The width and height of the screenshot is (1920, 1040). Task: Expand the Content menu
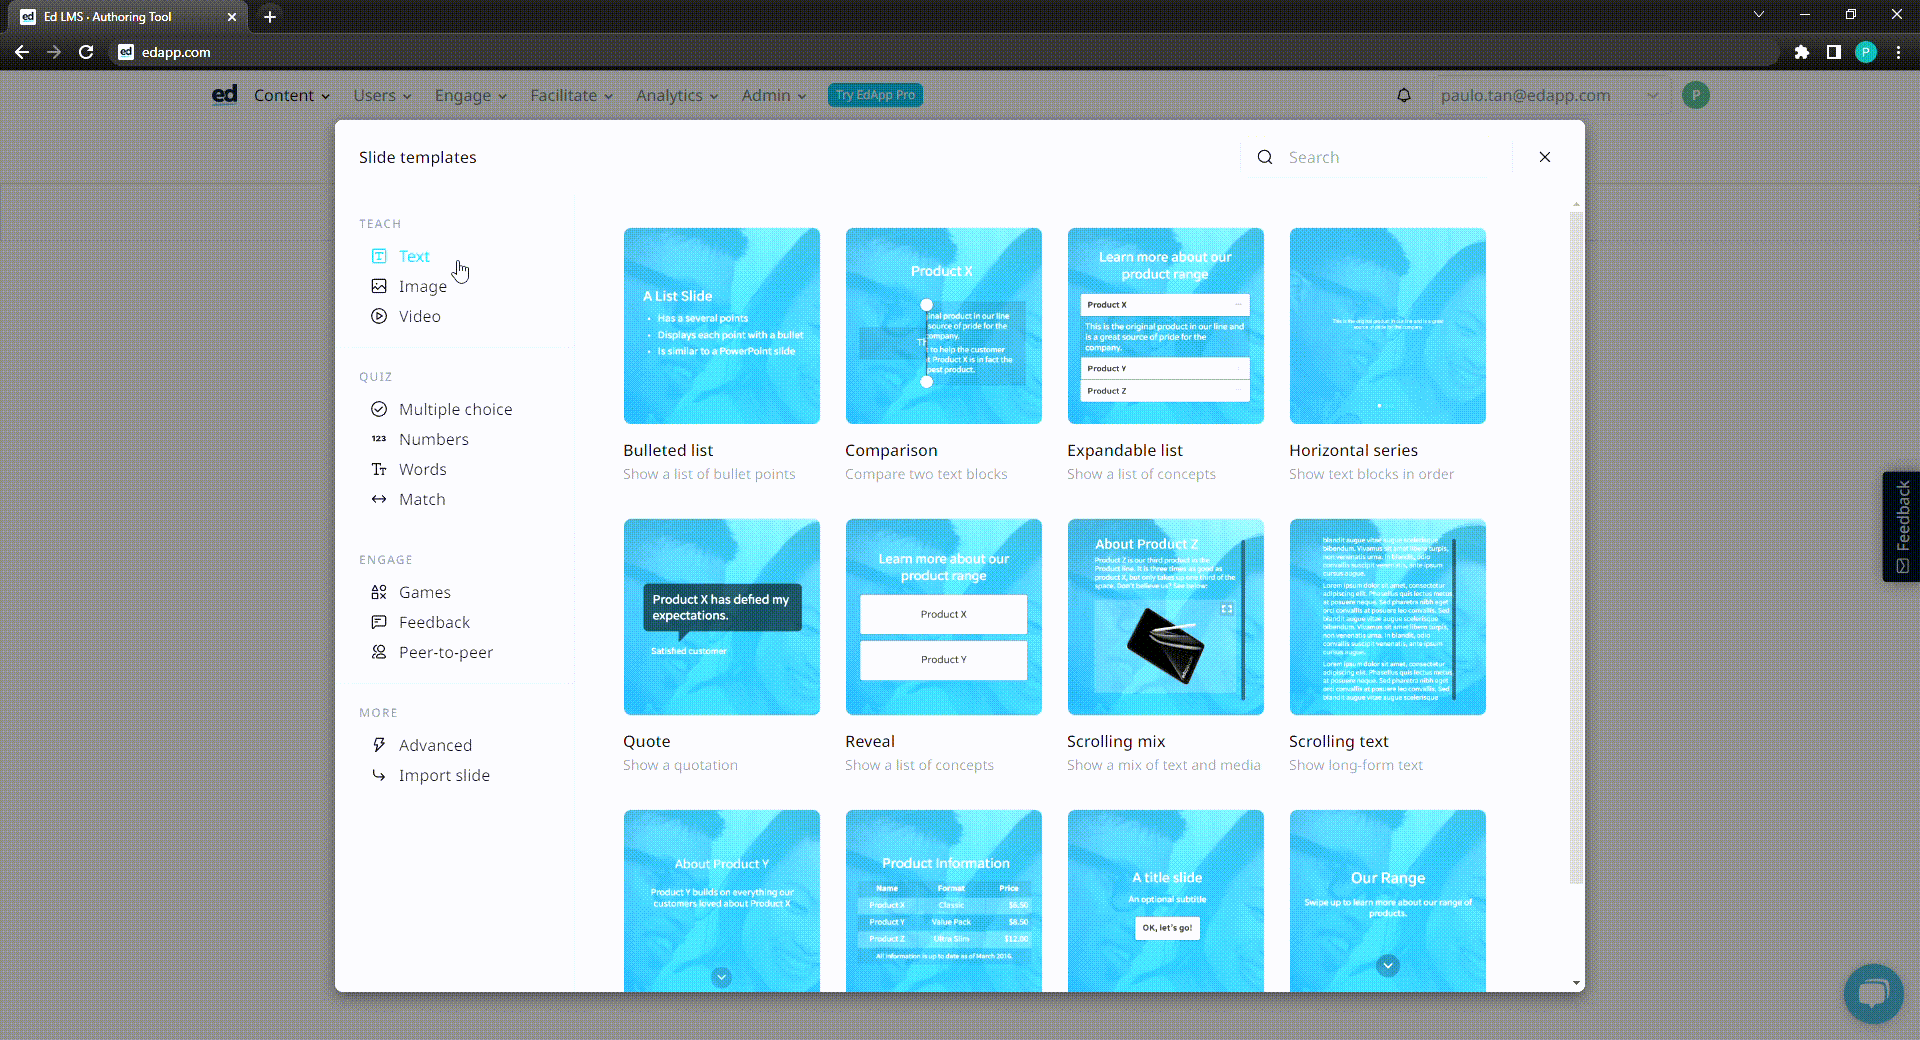(x=291, y=95)
